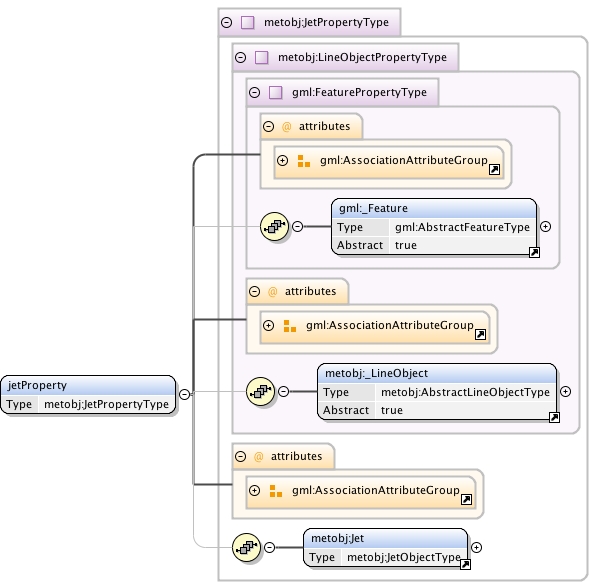
Task: Click the reference arrow icon on metobj:Jet box
Action: [465, 564]
